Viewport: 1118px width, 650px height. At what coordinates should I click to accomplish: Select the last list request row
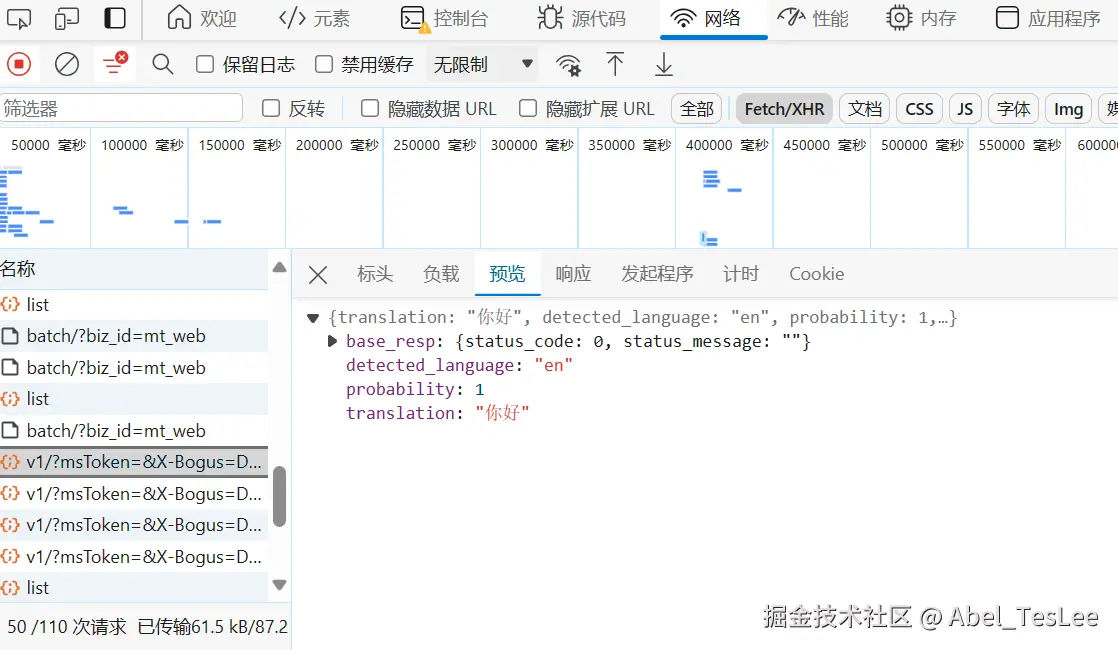click(x=134, y=587)
